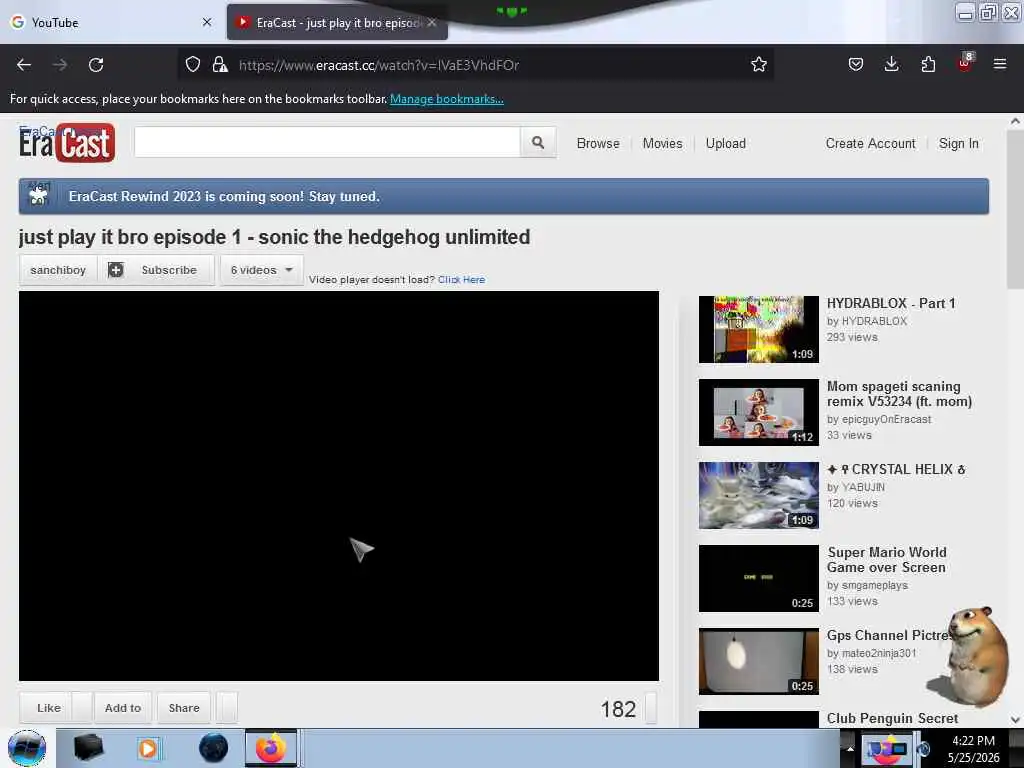The height and width of the screenshot is (768, 1024).
Task: Open the Club Penguin Secret title
Action: point(892,718)
